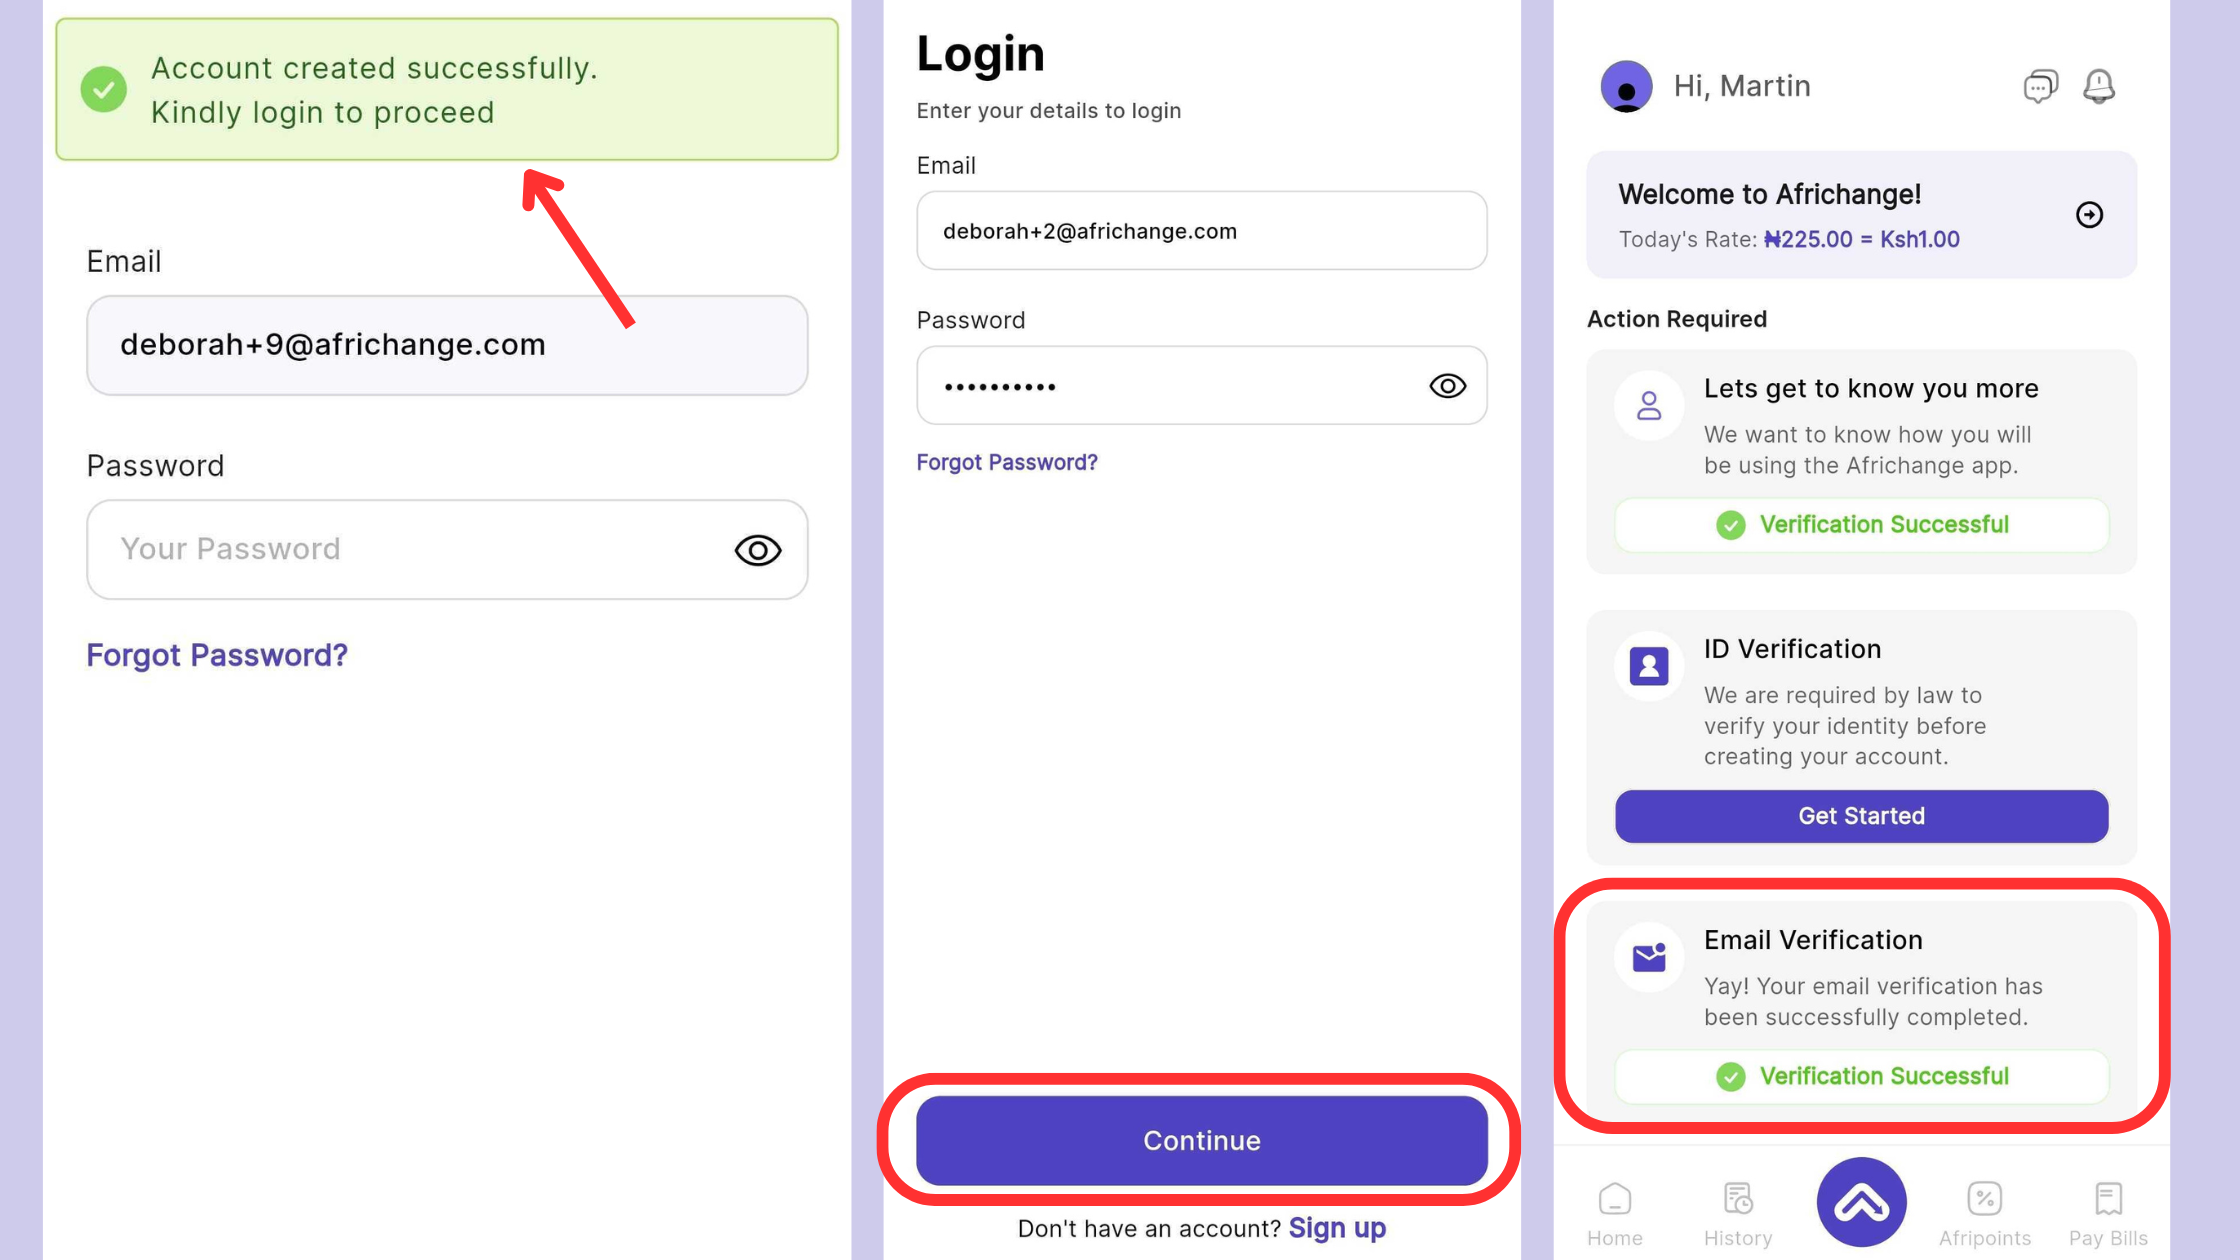Click the user profile icon in know-you card
The width and height of the screenshot is (2240, 1260).
1649,406
